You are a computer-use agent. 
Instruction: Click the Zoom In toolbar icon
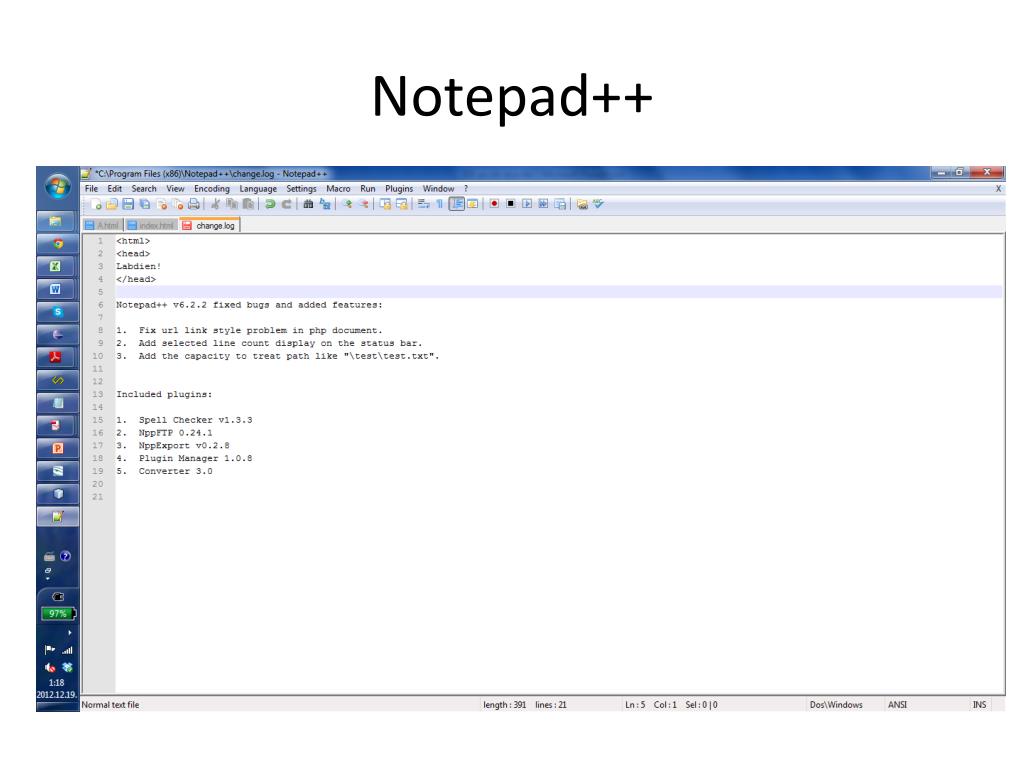(x=347, y=204)
